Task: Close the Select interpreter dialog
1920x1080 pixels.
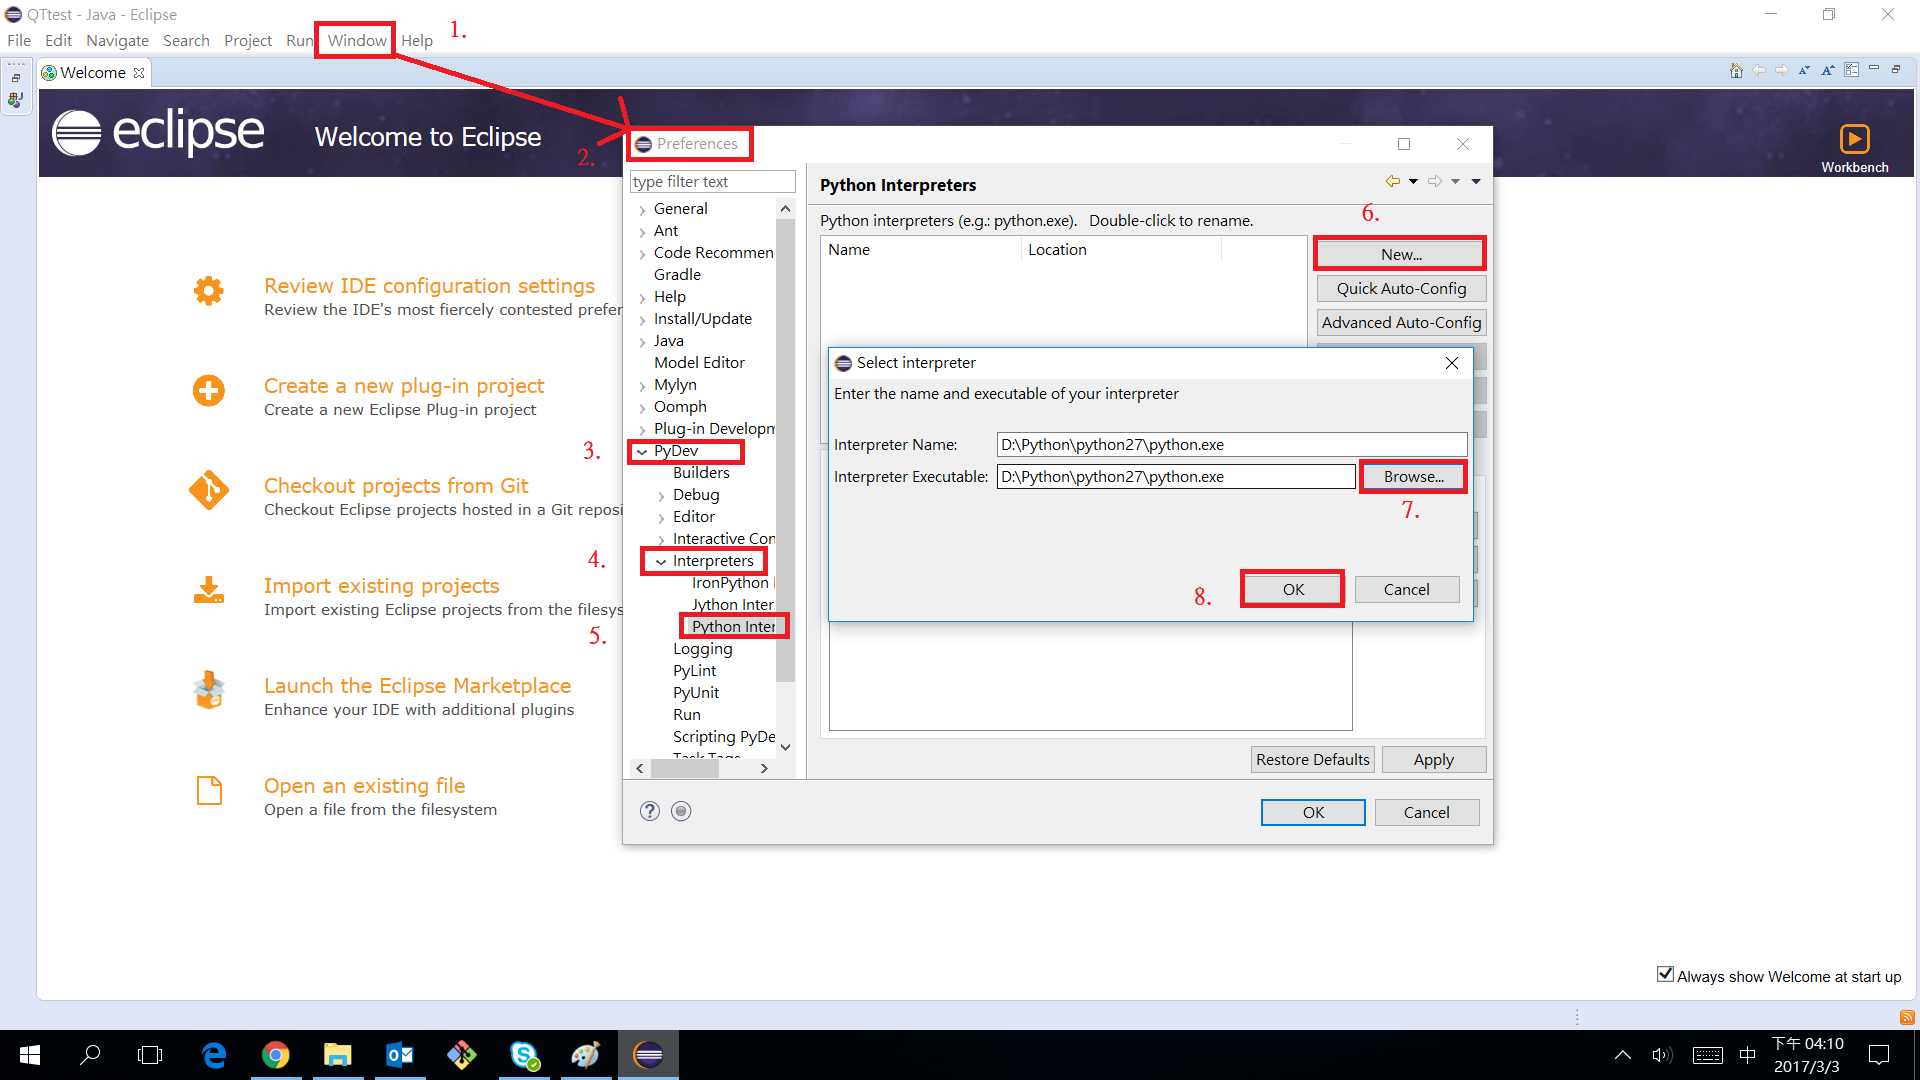Action: click(x=1451, y=363)
